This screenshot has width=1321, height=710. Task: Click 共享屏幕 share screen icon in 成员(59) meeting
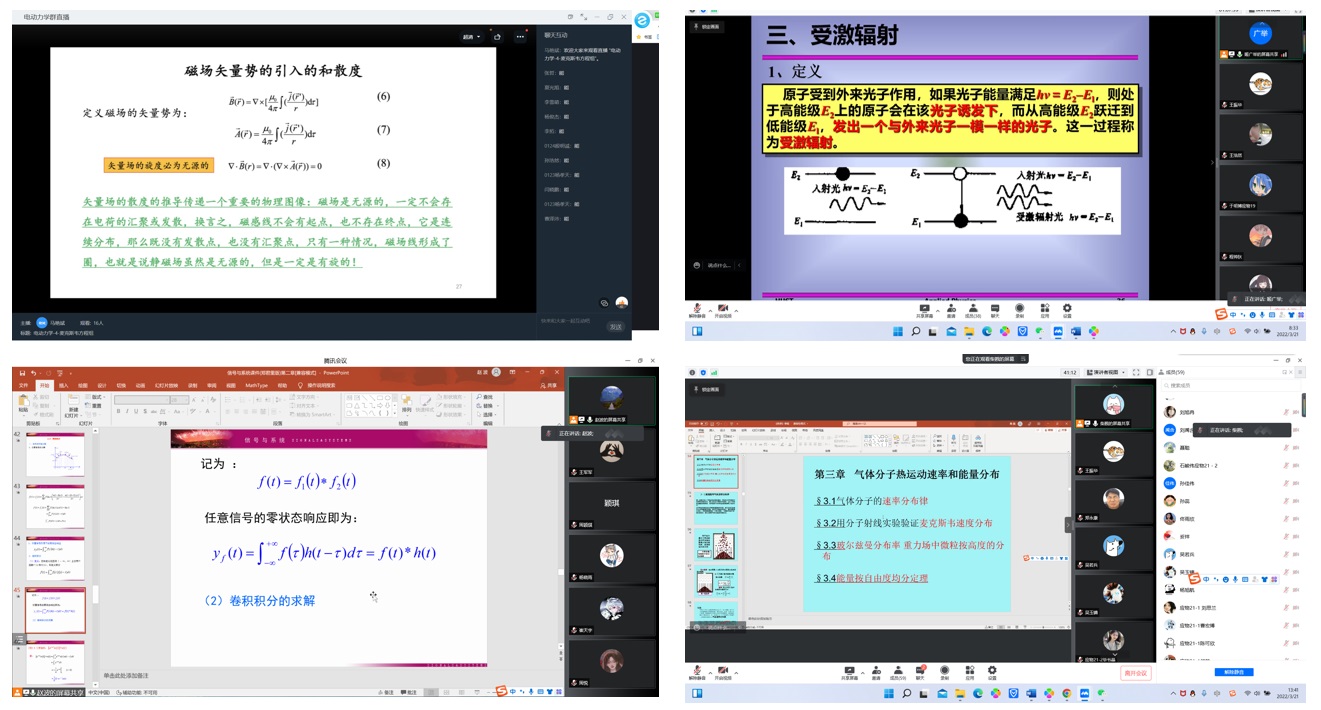pos(850,669)
